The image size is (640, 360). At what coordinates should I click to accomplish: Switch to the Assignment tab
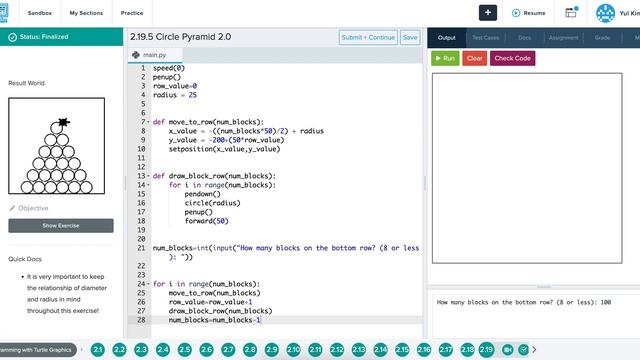[x=563, y=38]
